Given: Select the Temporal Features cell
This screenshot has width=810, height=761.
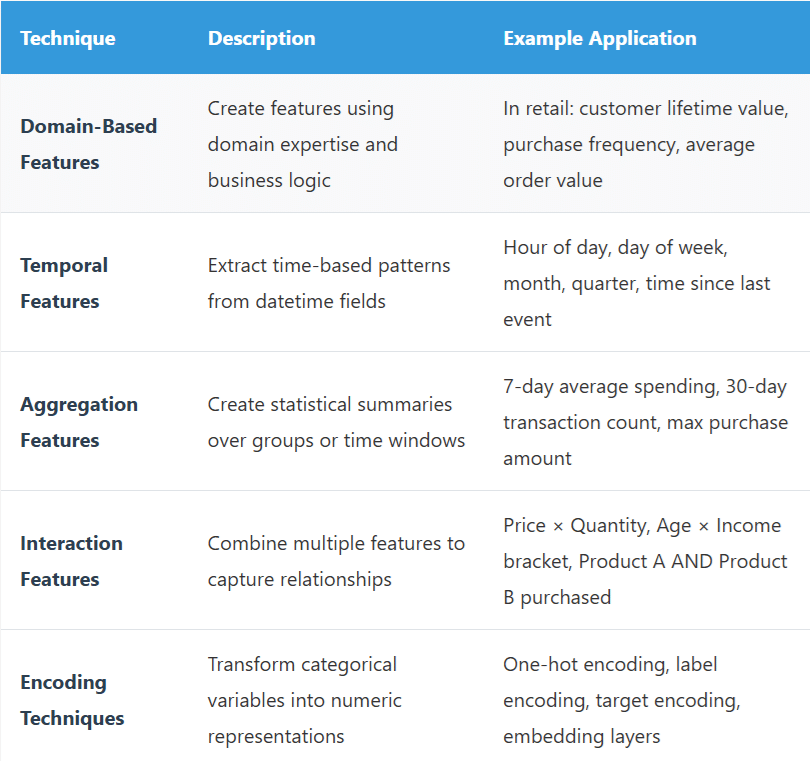Looking at the screenshot, I should tap(64, 283).
